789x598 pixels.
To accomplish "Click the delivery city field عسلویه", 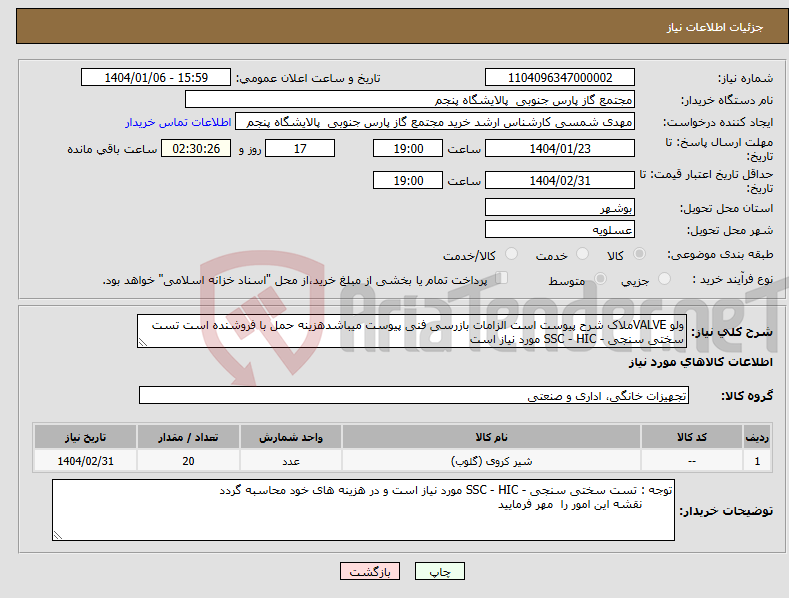I will 560,230.
